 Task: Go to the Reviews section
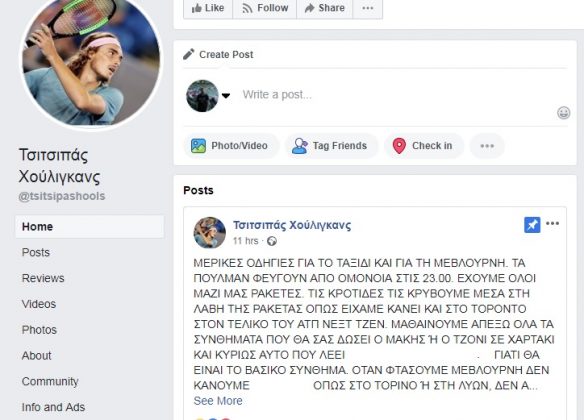tap(43, 278)
